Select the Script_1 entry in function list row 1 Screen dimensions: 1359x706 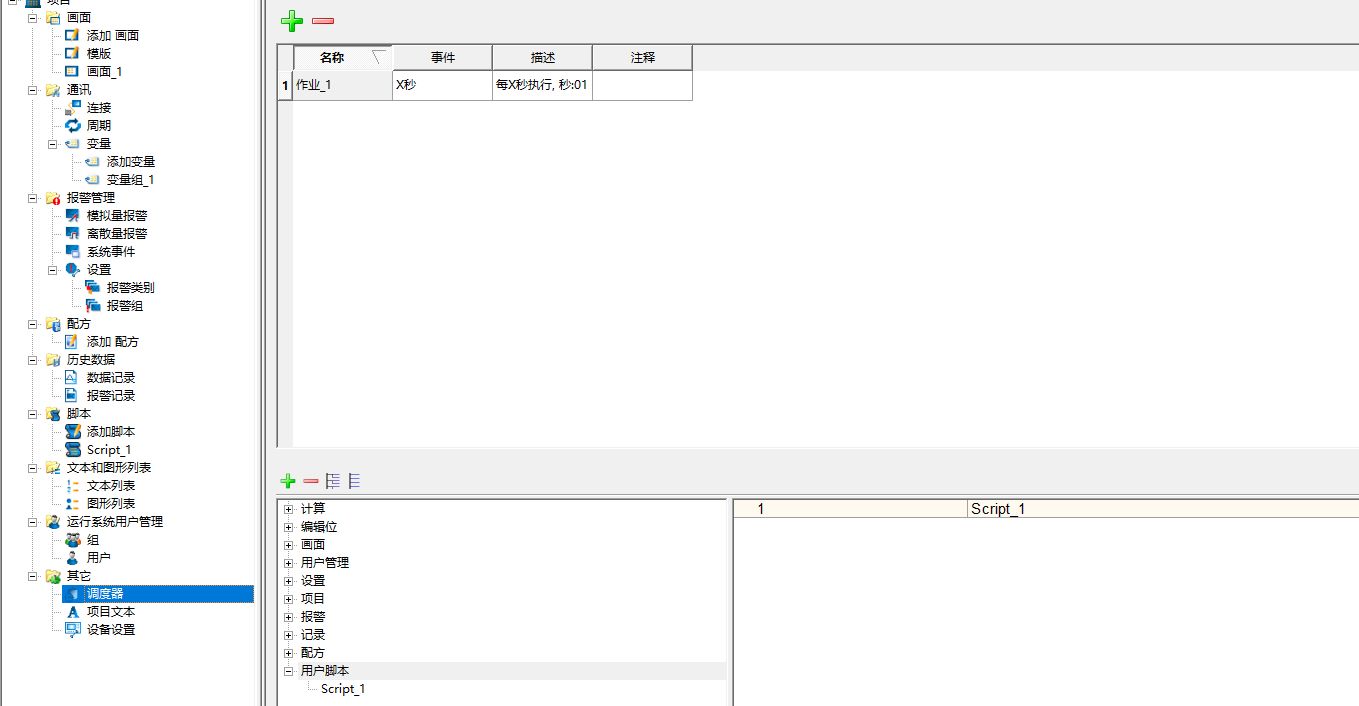[998, 509]
